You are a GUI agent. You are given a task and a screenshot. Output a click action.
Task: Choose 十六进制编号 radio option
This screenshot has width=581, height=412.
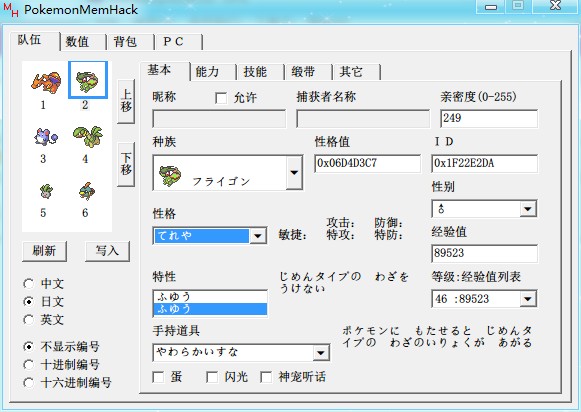[29, 383]
